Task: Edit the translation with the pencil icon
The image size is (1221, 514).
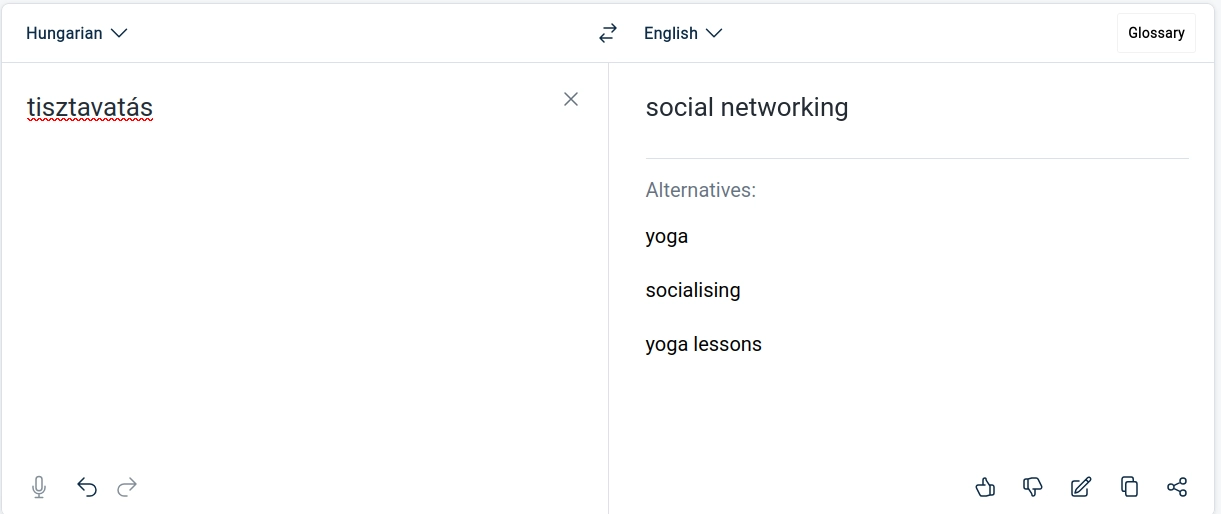Action: 1081,487
